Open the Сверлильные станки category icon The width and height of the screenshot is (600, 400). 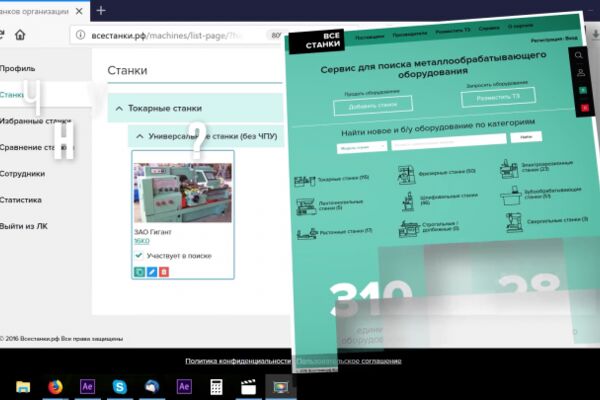point(514,222)
